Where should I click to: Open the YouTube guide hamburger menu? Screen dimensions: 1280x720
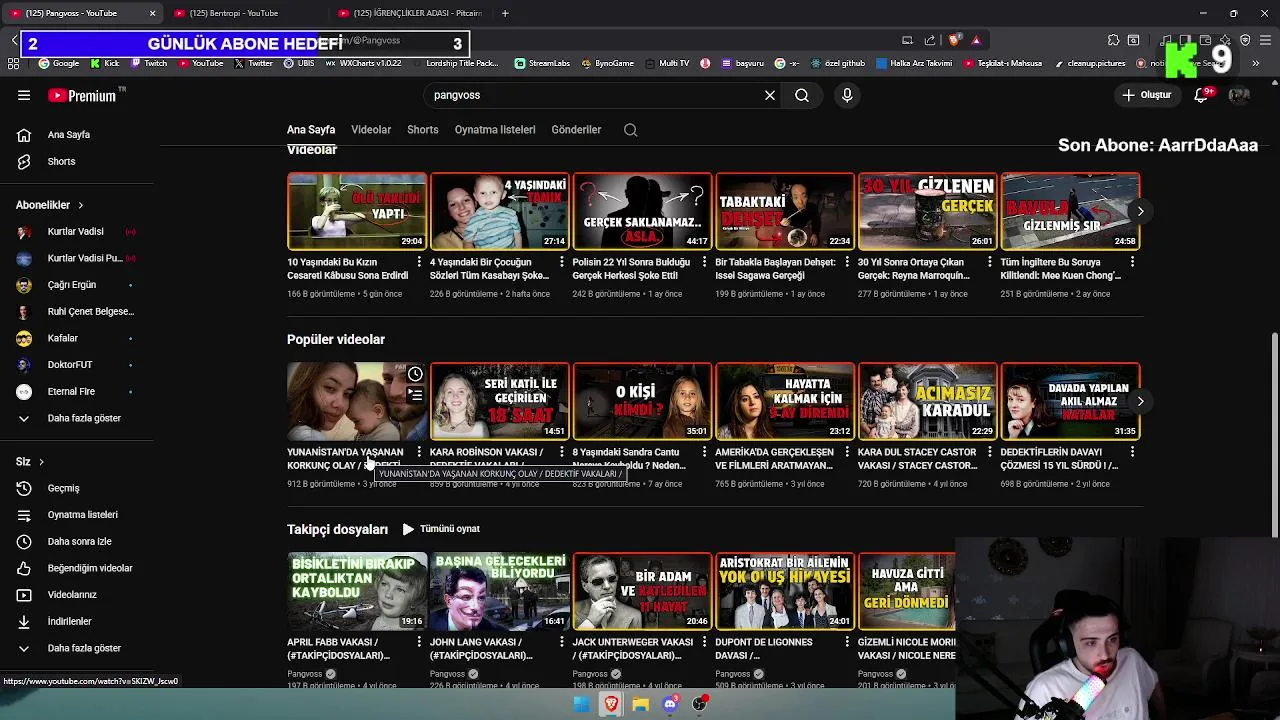click(24, 95)
